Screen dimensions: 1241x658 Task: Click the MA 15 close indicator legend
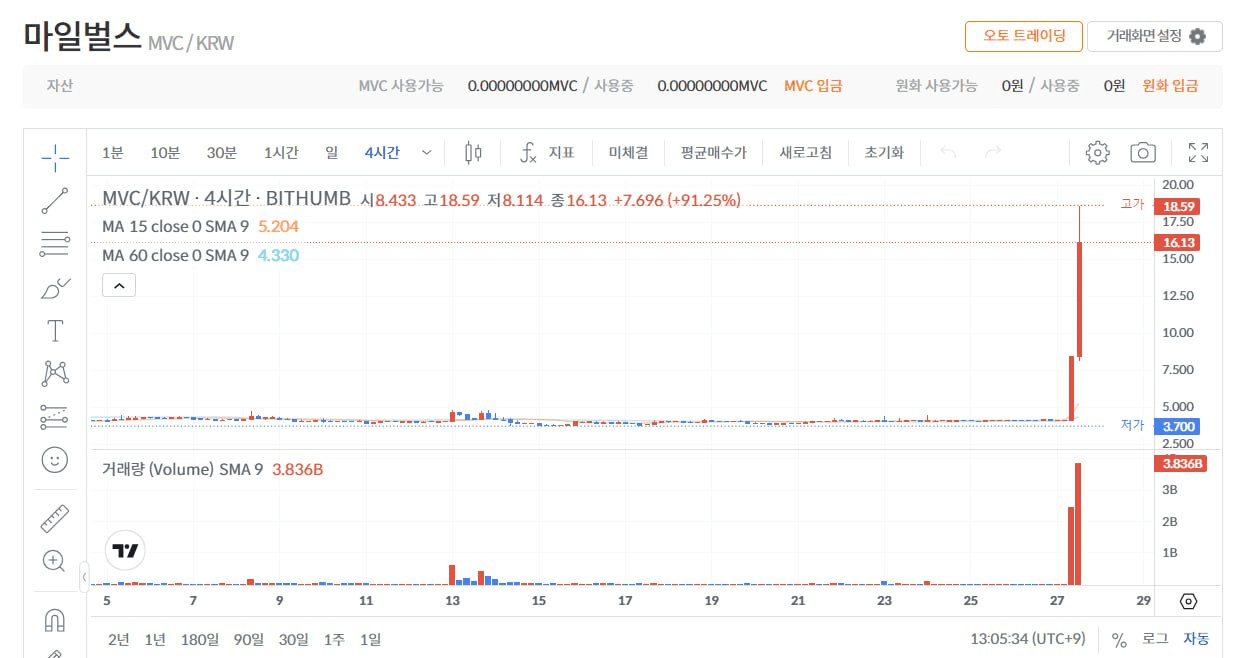pyautogui.click(x=176, y=227)
